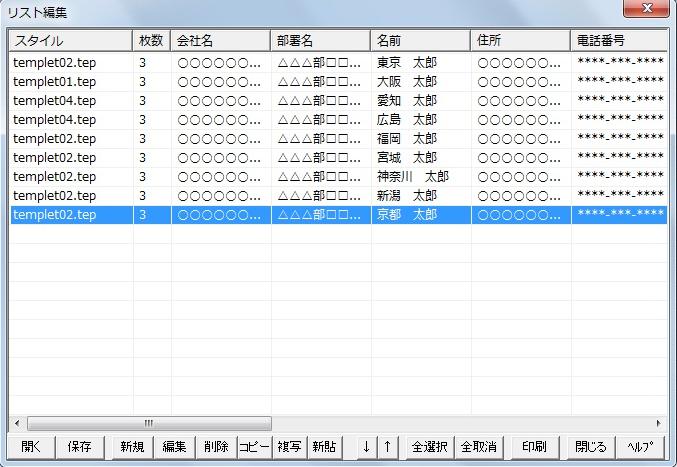The width and height of the screenshot is (677, 467).
Task: Print the list with 印刷
Action: 534,447
